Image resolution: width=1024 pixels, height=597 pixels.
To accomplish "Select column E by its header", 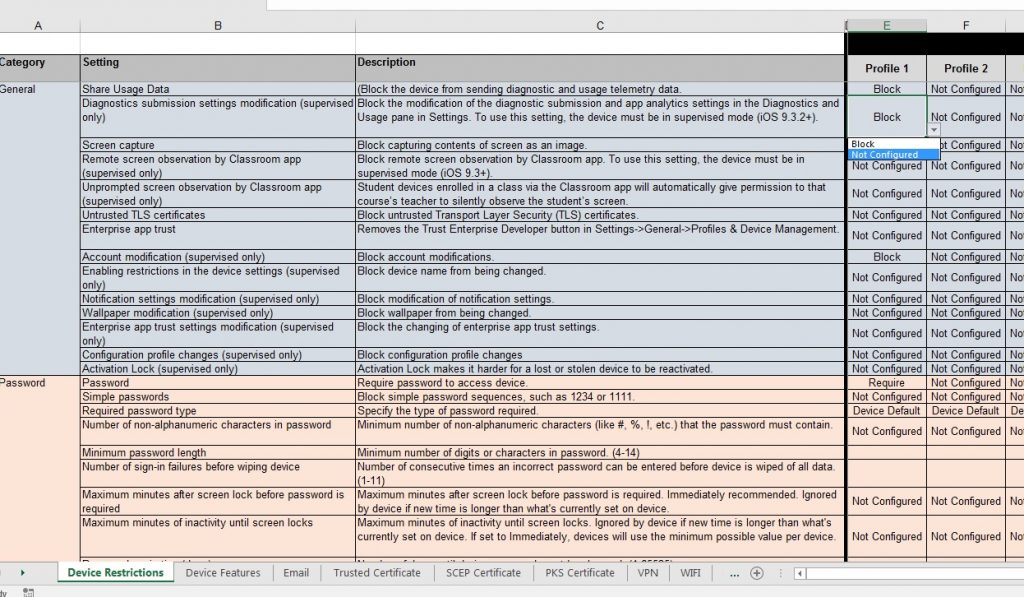I will [x=886, y=25].
